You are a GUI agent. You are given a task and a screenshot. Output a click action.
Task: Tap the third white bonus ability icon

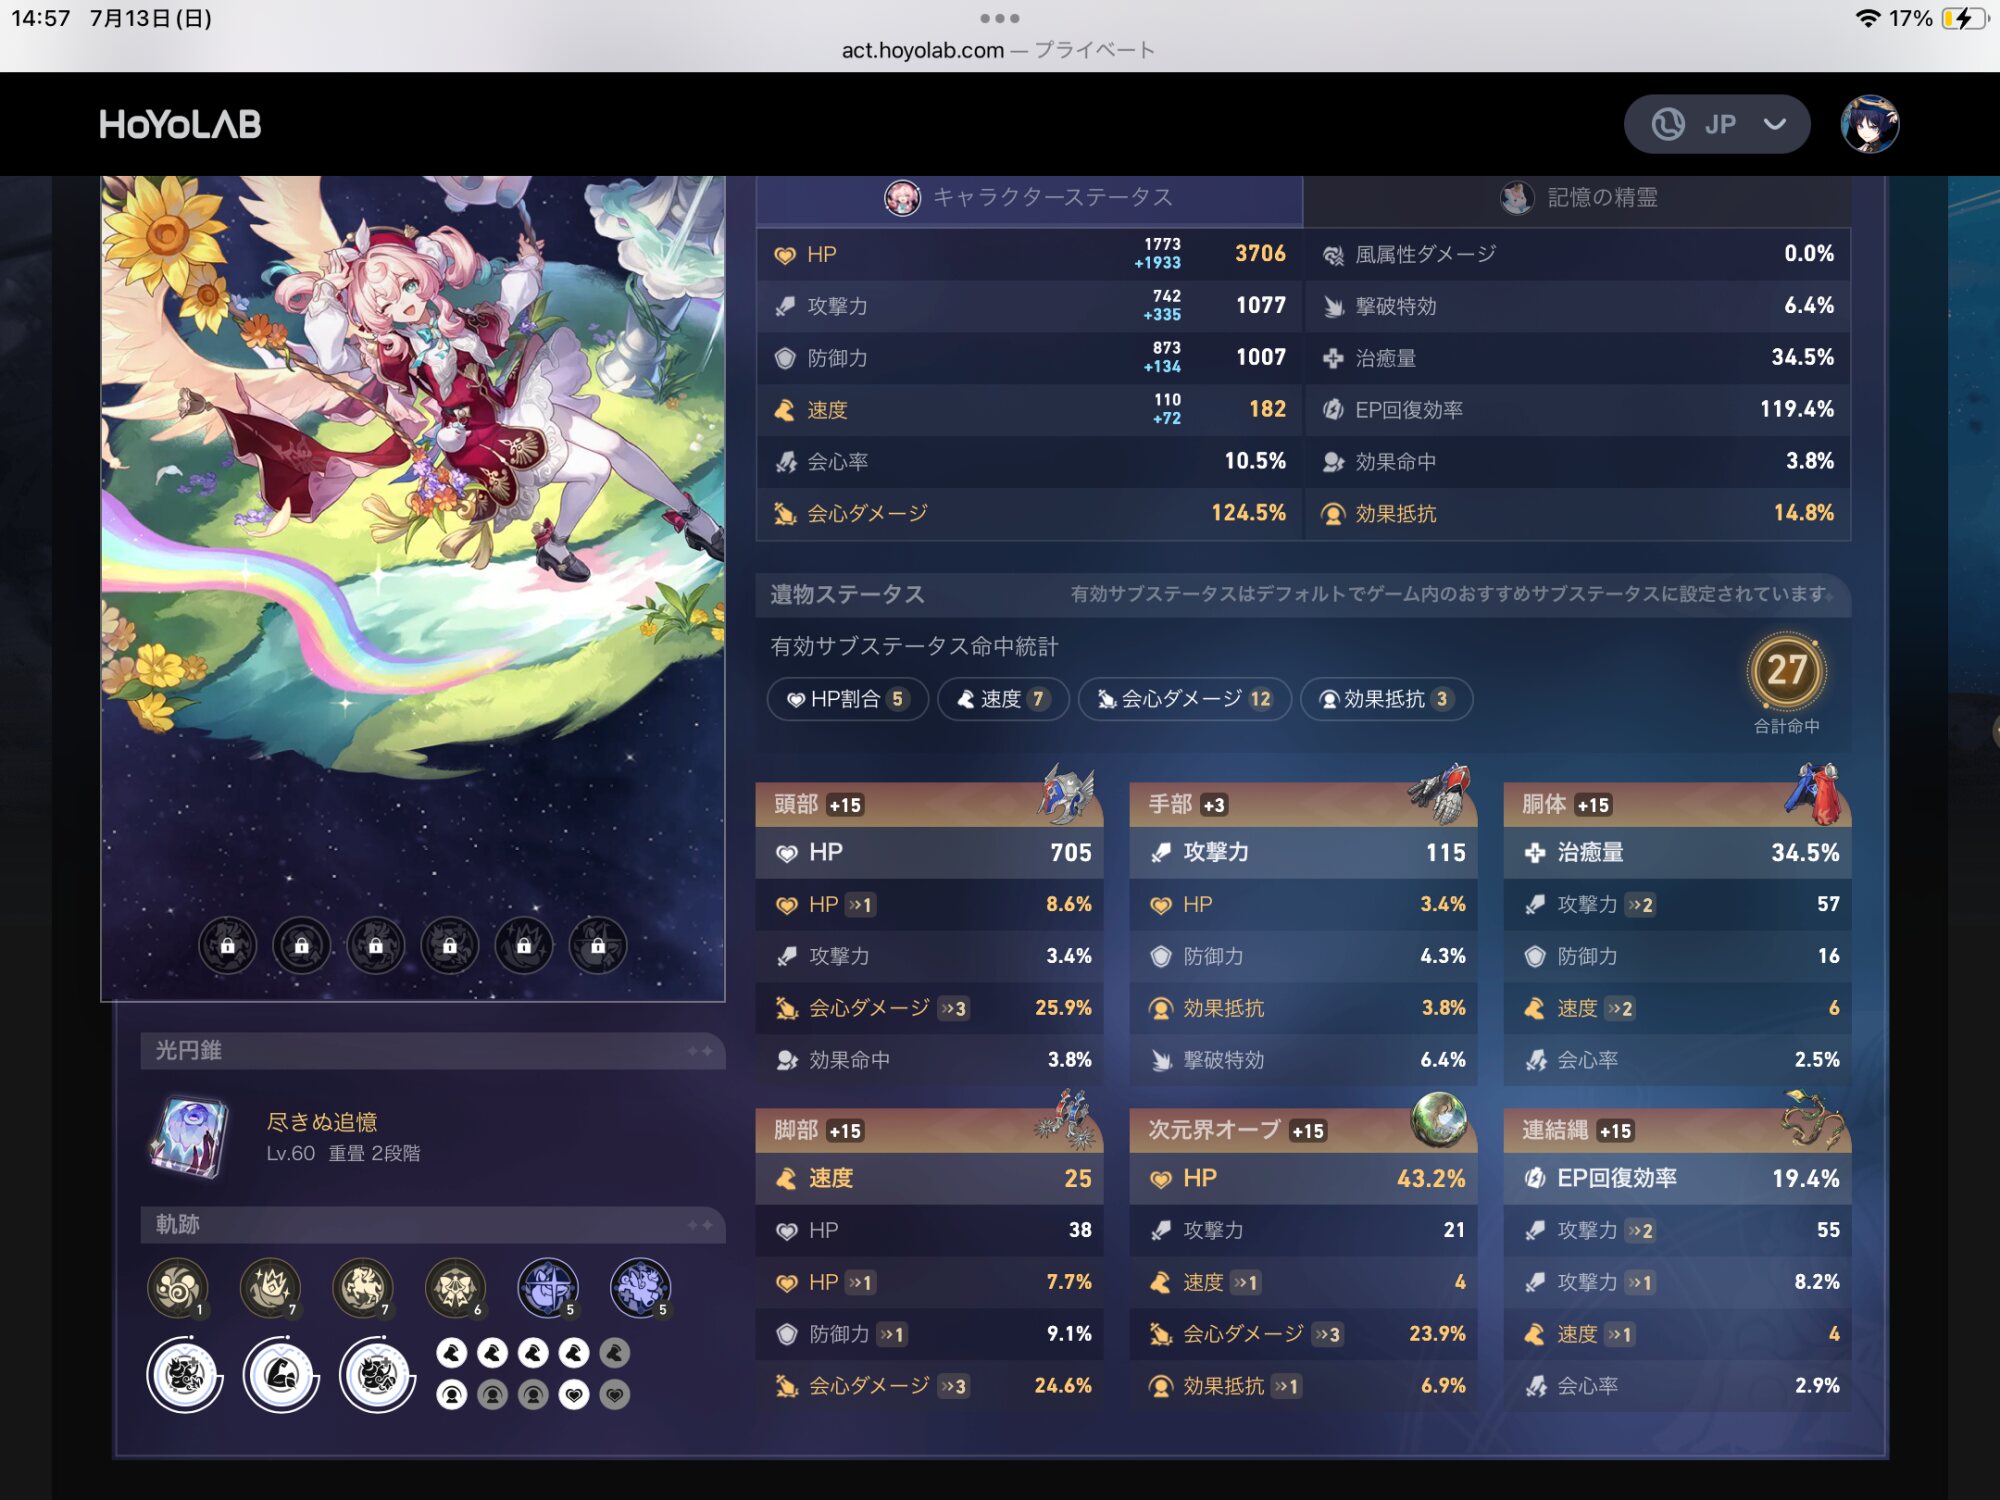[378, 1375]
